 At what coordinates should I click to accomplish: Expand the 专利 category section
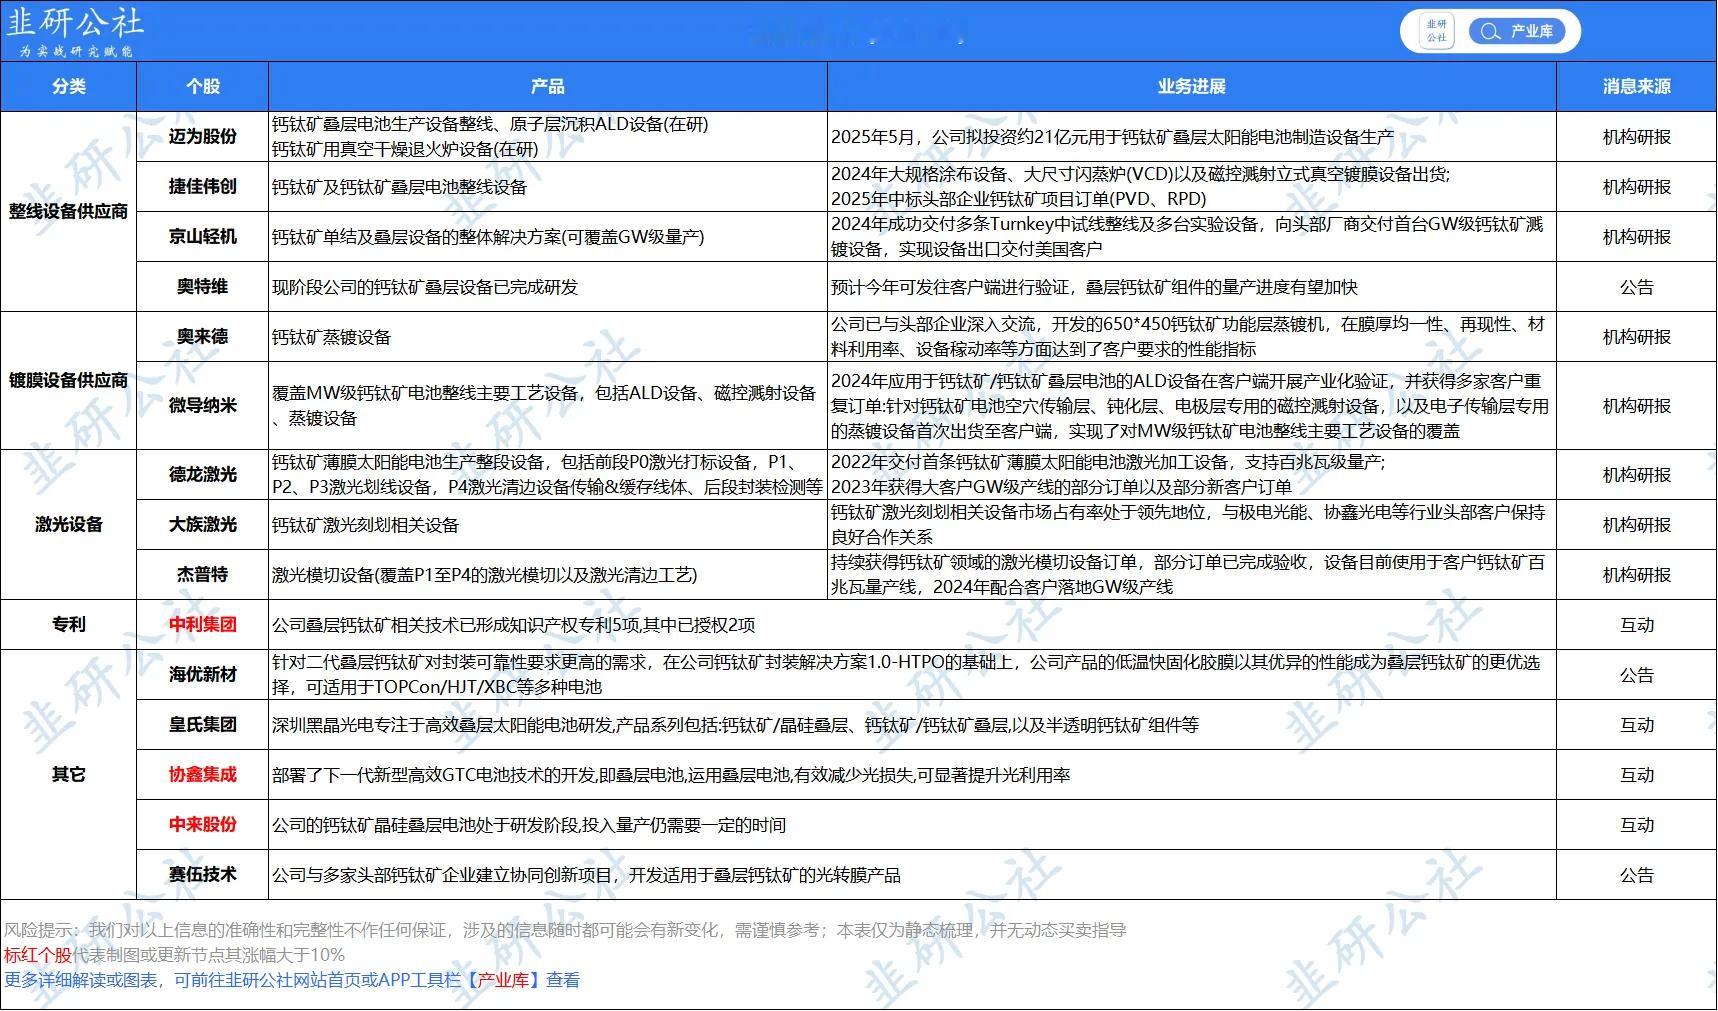click(x=68, y=624)
